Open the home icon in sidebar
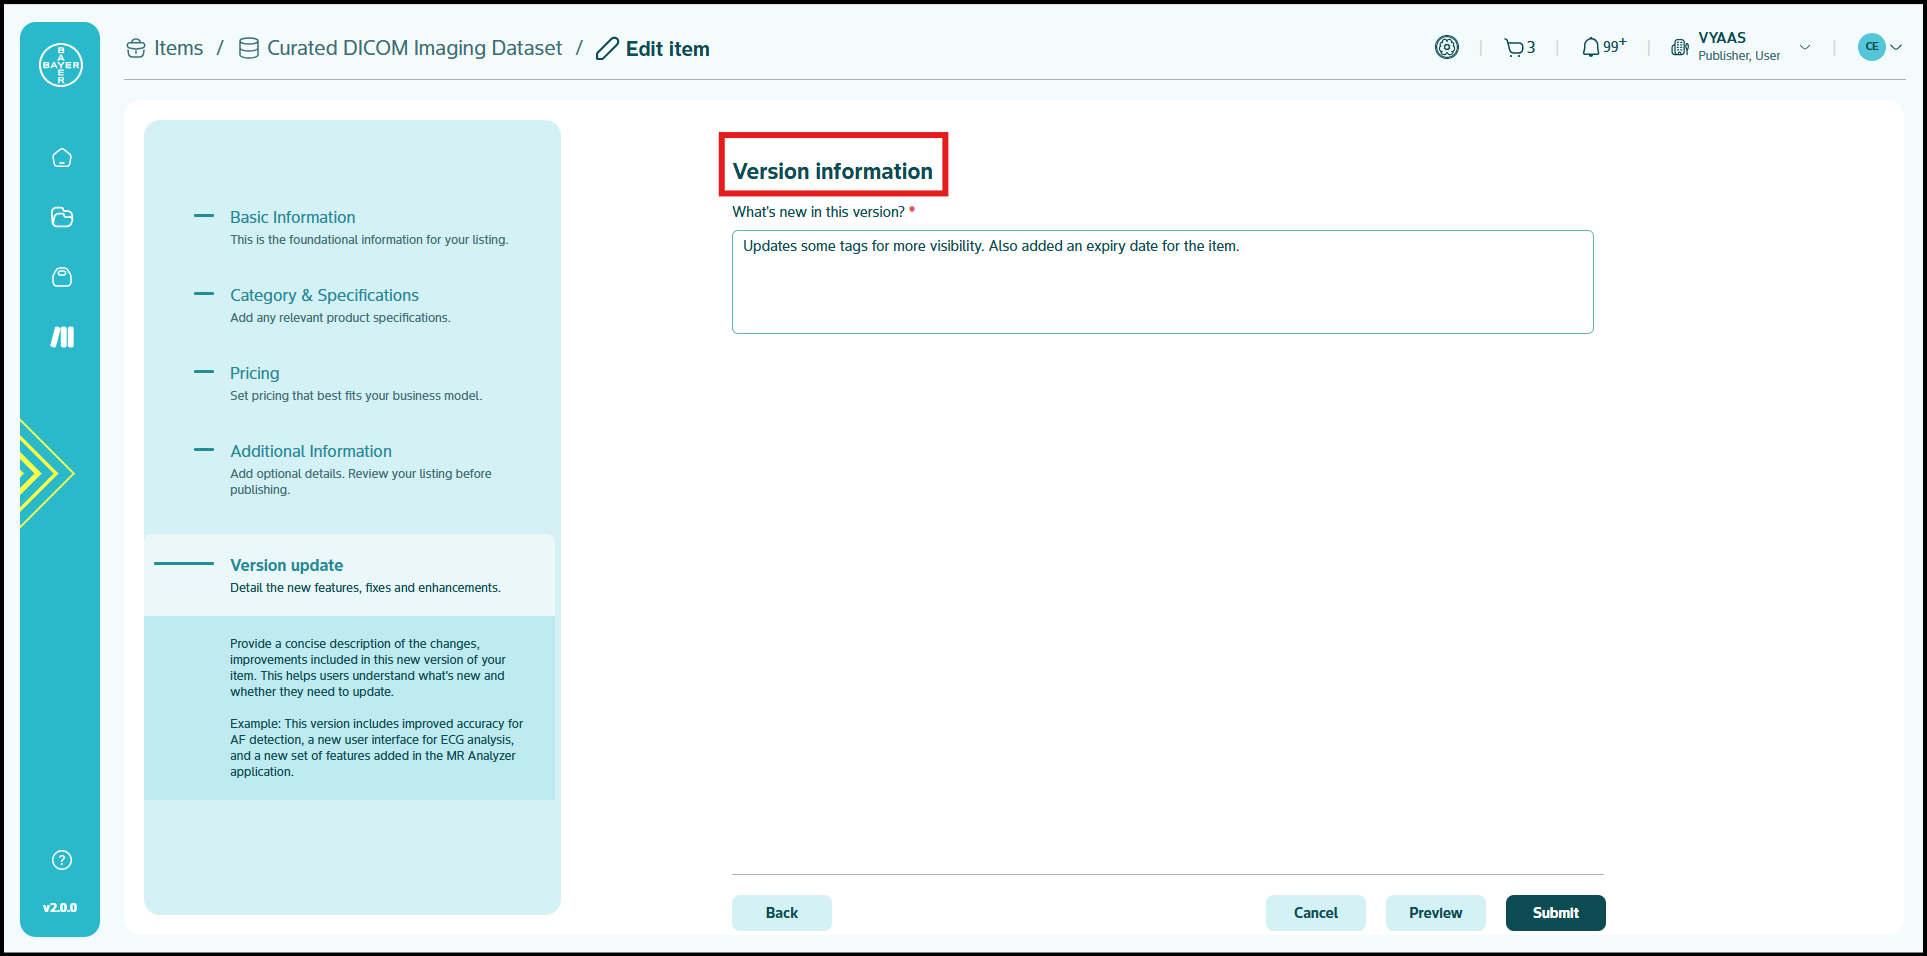The width and height of the screenshot is (1927, 956). pos(62,158)
